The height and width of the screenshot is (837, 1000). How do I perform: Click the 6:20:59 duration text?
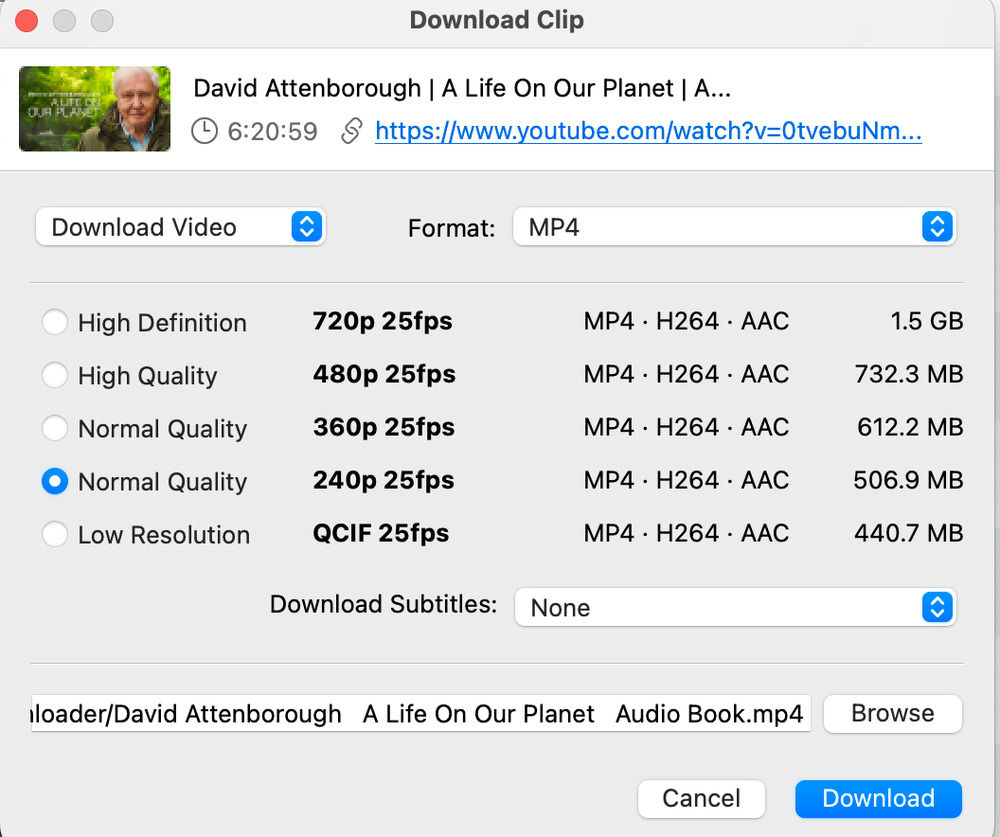[272, 131]
